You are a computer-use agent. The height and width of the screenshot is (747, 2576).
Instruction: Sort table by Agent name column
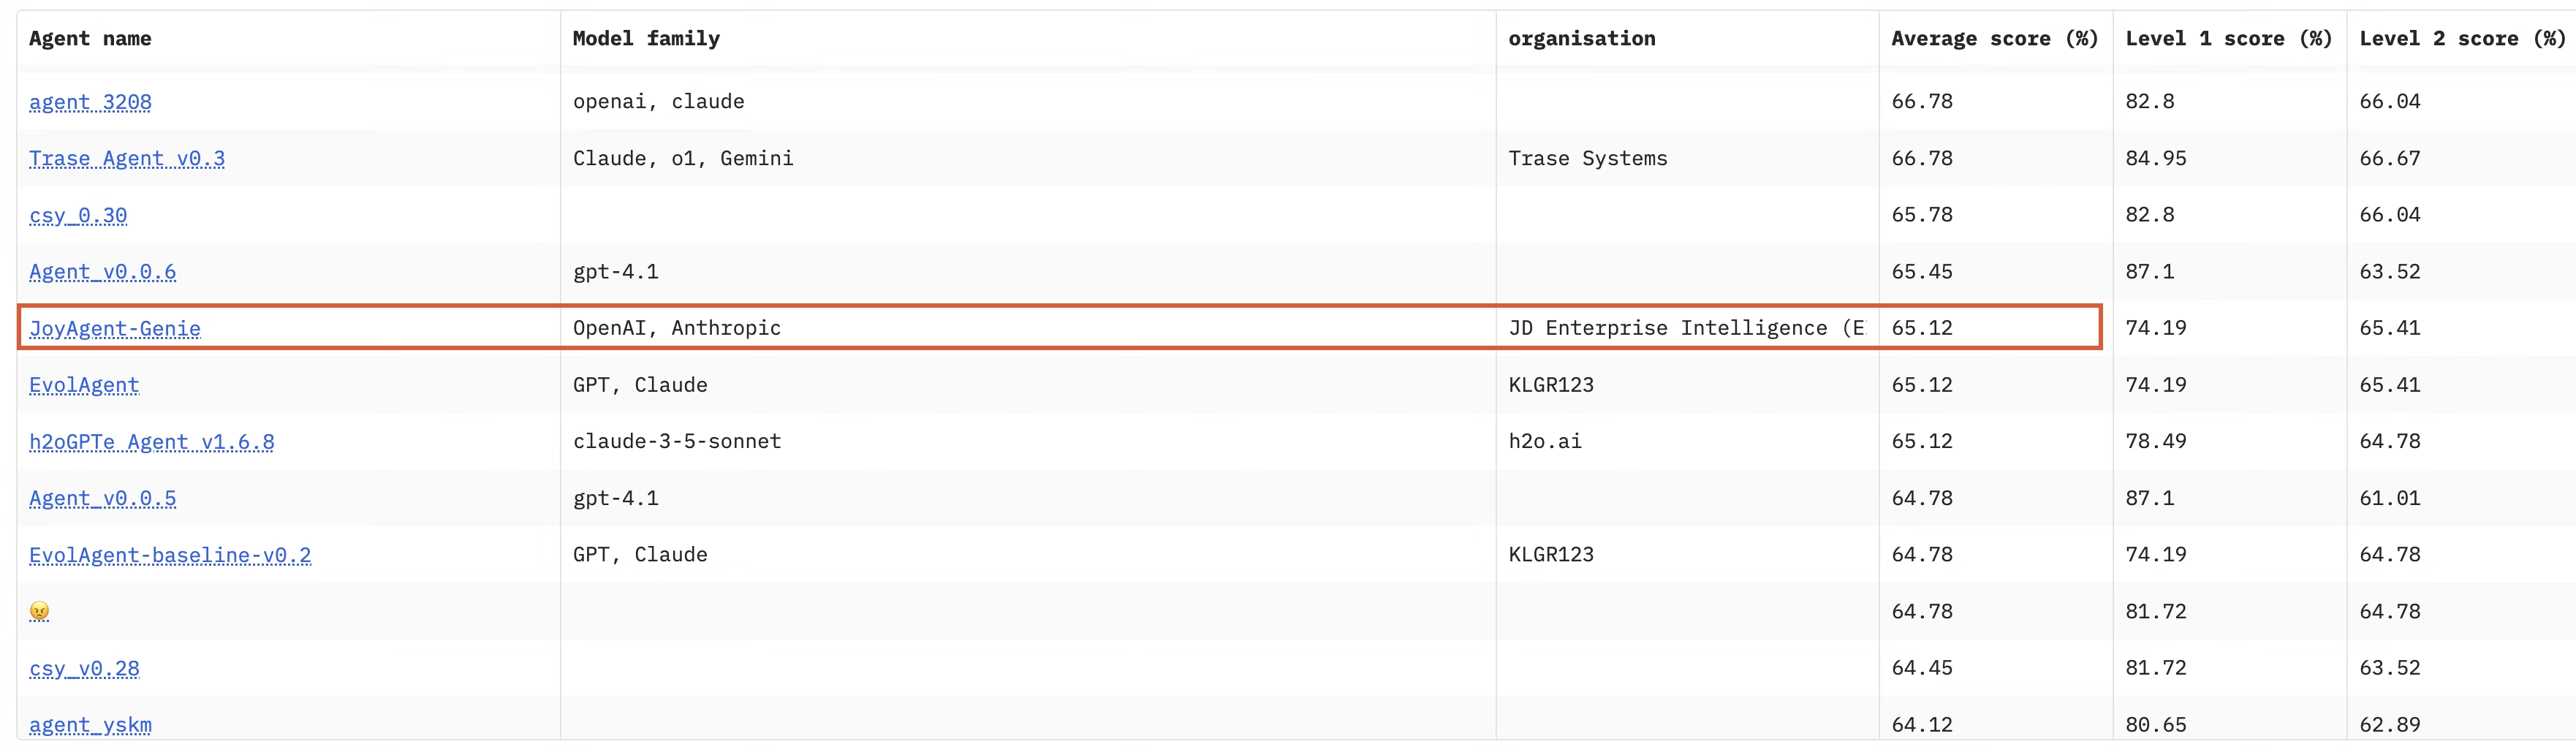pos(90,38)
